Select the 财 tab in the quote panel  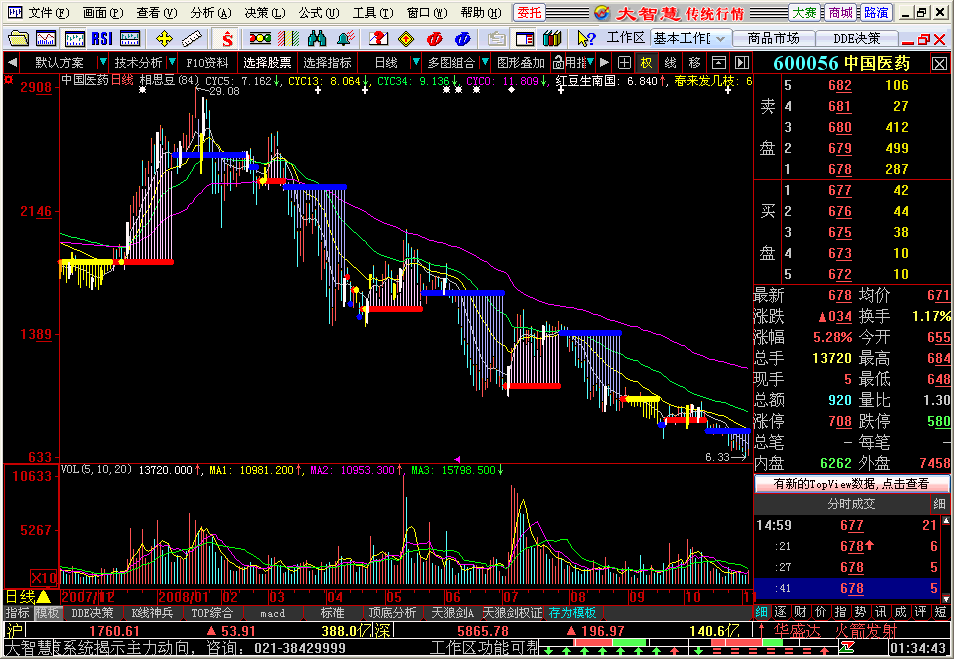pos(800,612)
